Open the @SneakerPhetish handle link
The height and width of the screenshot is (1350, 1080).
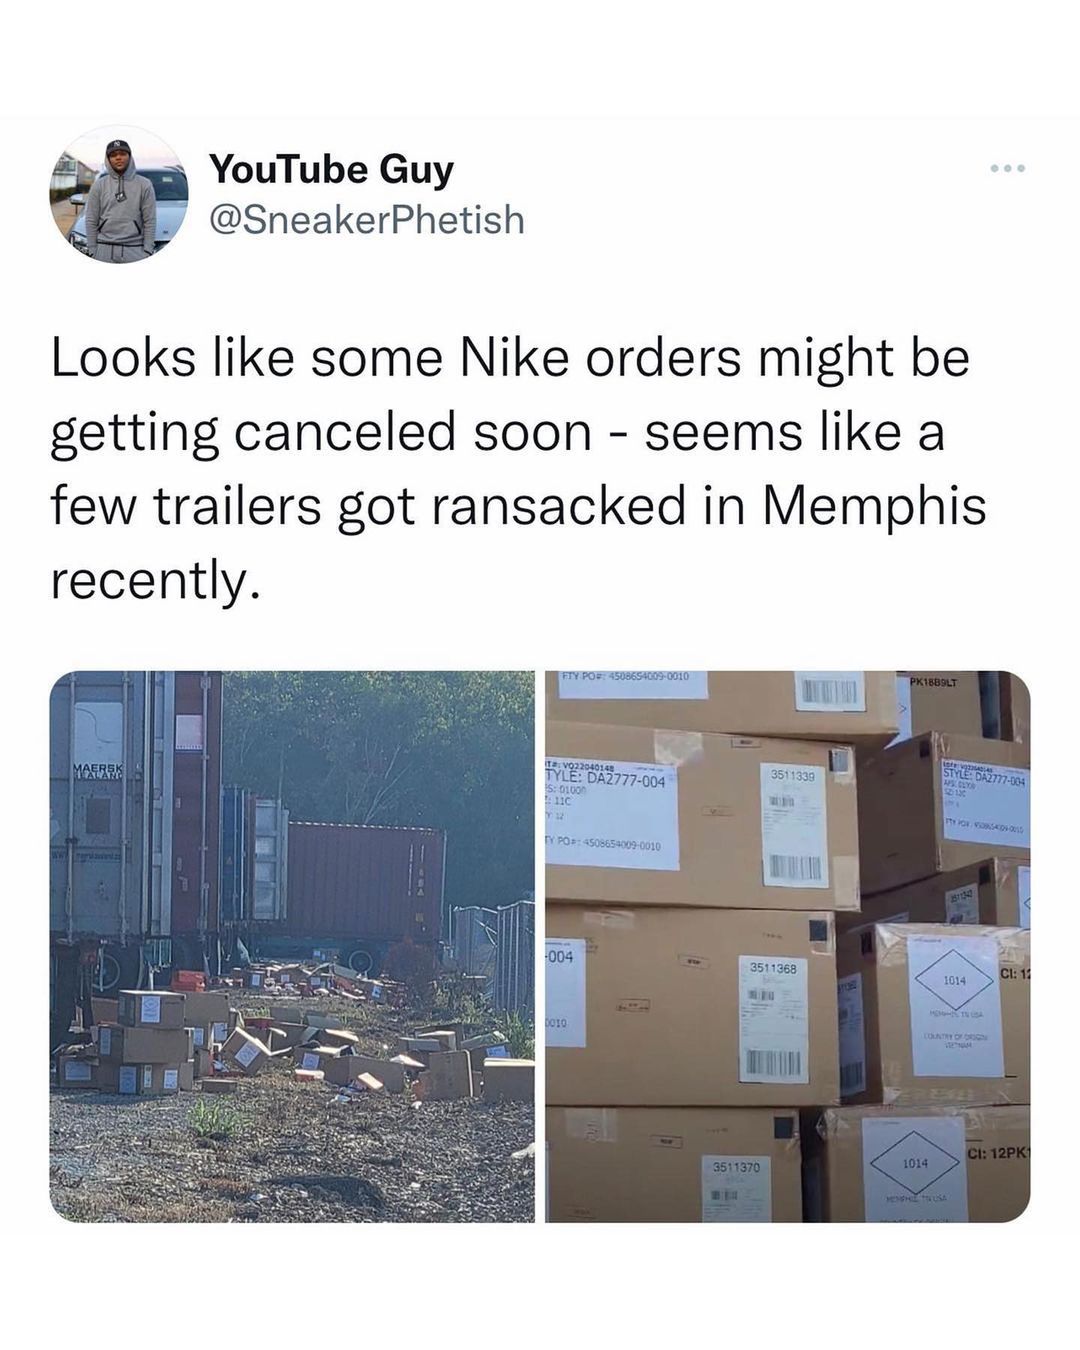click(x=366, y=219)
